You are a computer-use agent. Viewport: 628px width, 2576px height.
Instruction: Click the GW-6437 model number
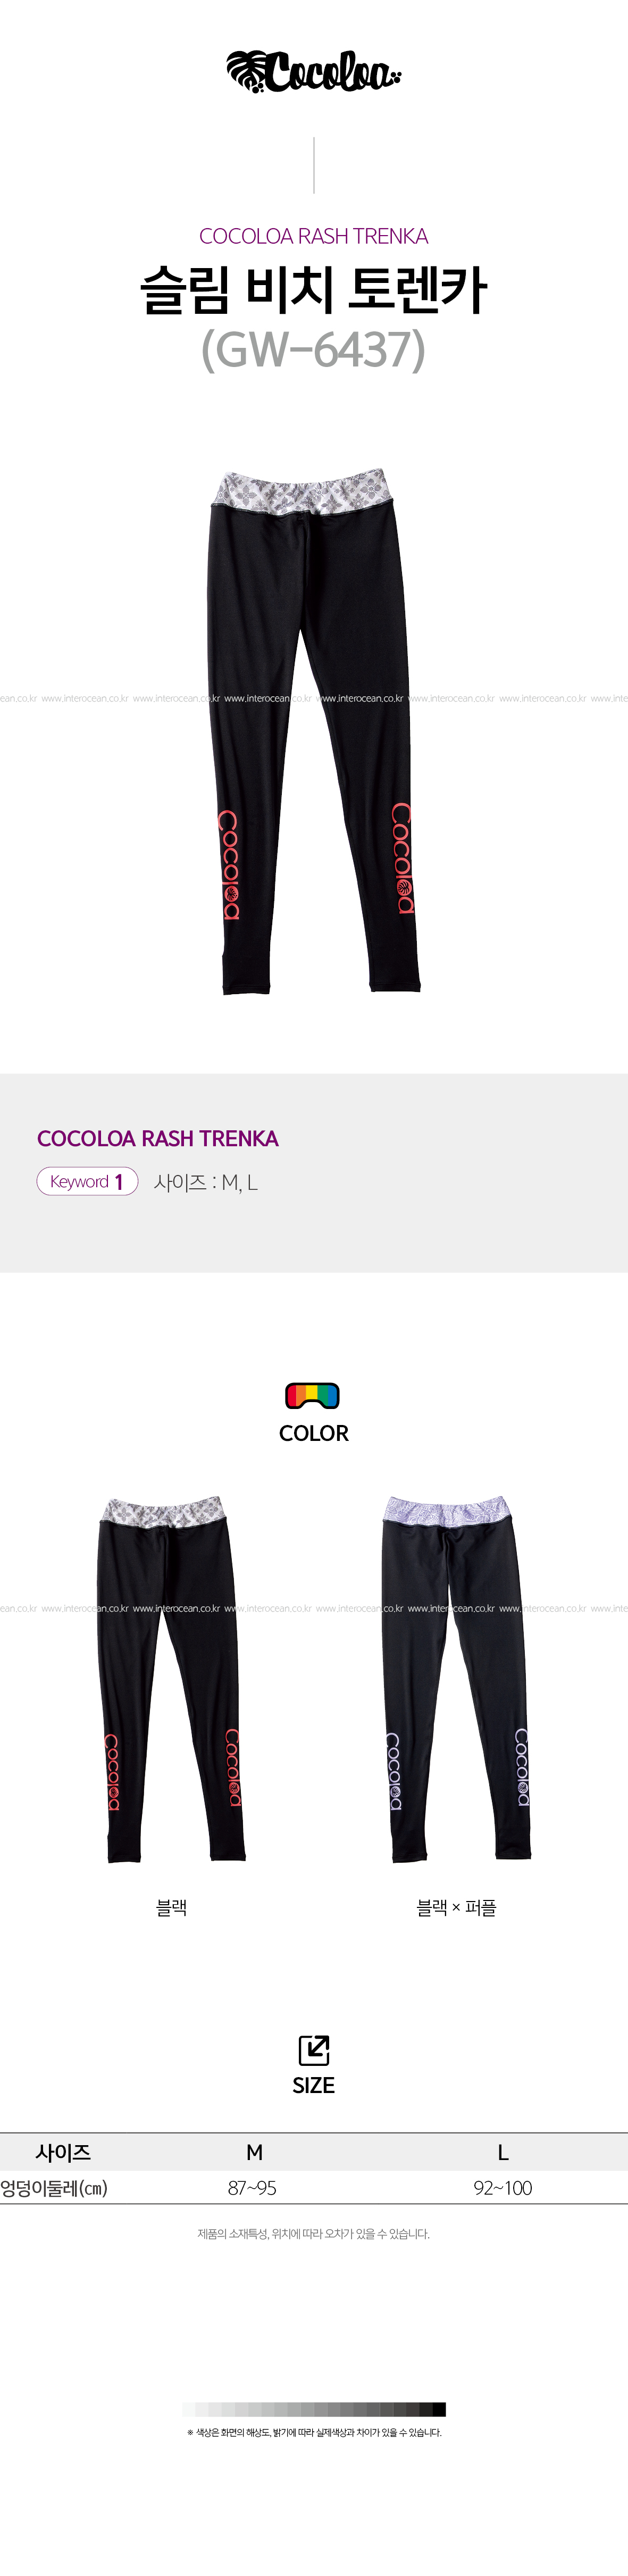(x=314, y=349)
